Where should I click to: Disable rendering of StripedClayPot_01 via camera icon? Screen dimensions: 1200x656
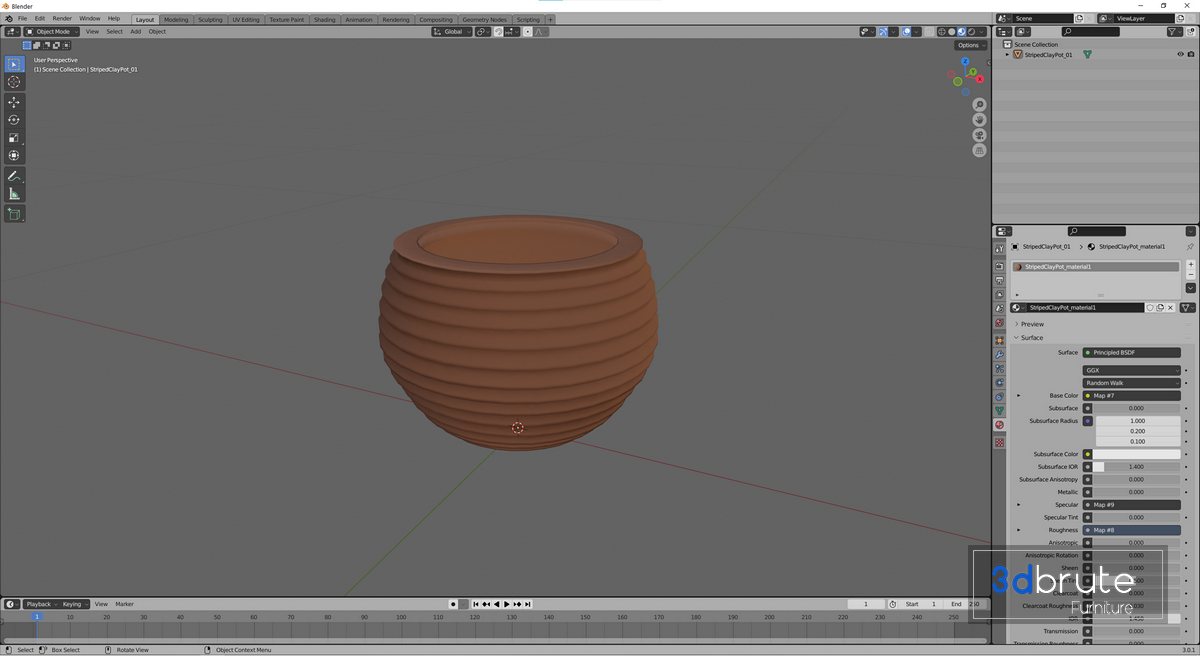[1190, 55]
